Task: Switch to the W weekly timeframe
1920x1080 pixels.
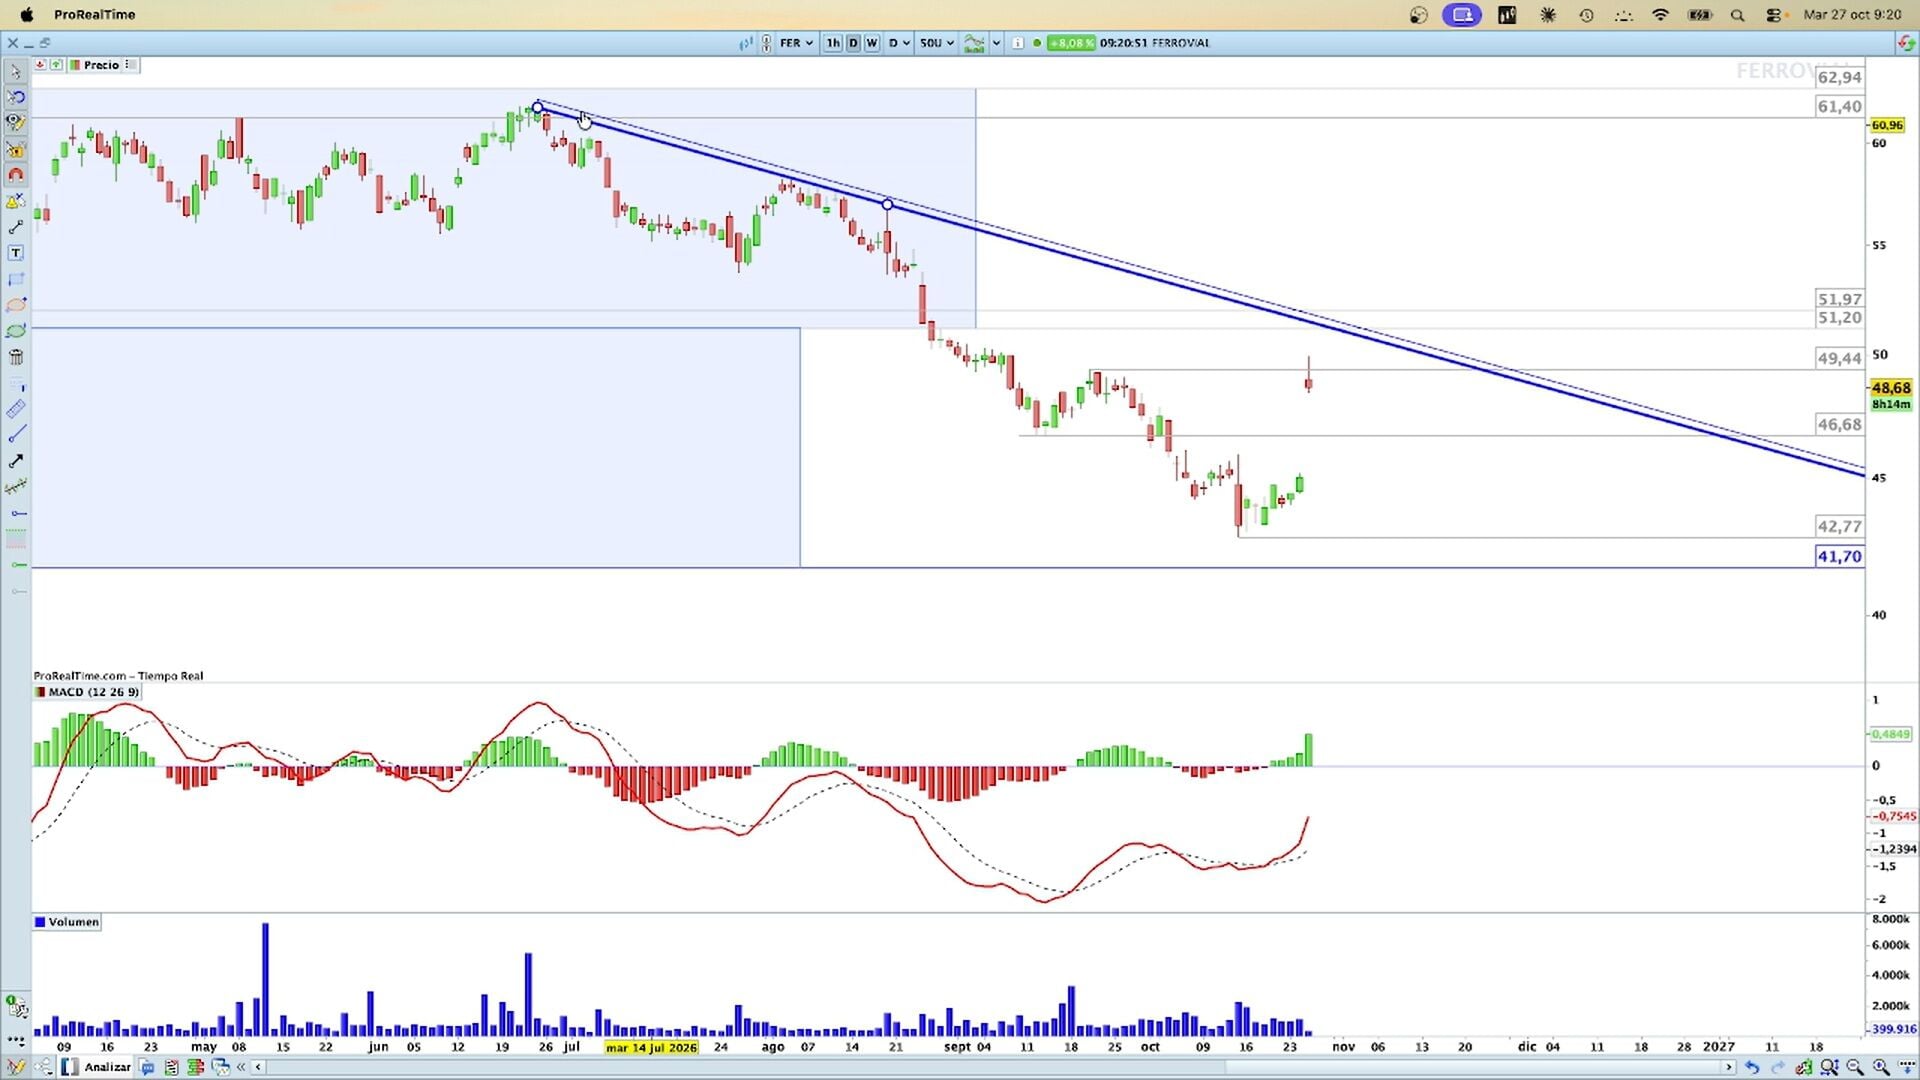Action: click(871, 43)
